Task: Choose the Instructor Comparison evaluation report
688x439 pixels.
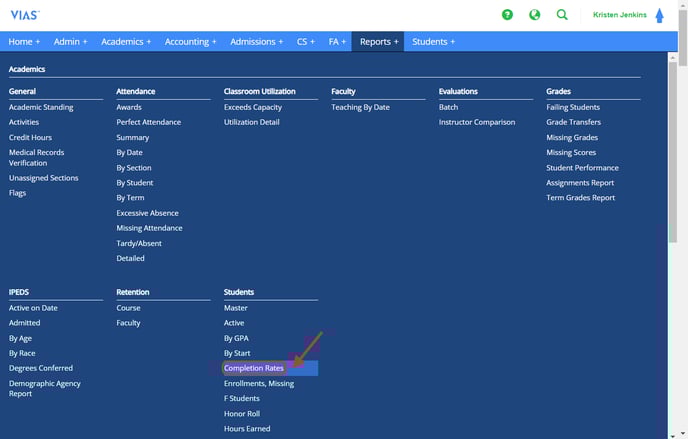Action: pyautogui.click(x=477, y=122)
